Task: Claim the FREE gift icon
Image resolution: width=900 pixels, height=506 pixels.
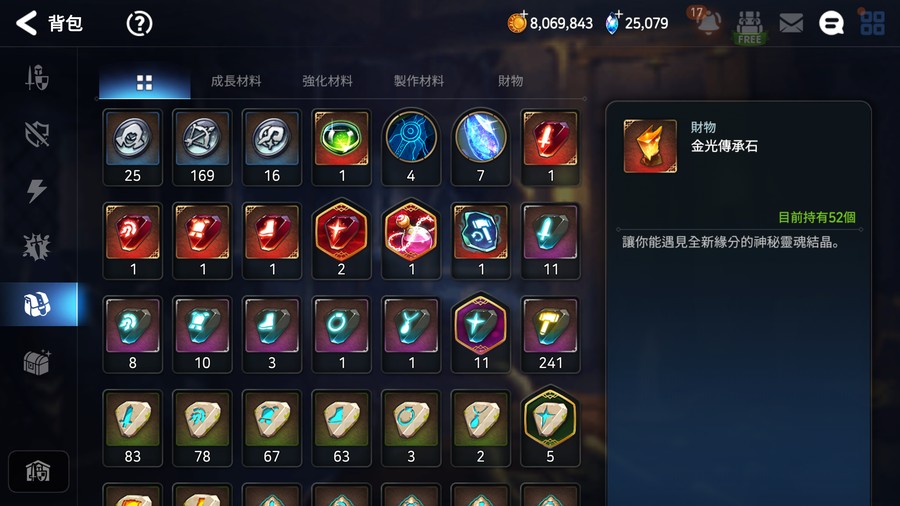Action: point(749,27)
